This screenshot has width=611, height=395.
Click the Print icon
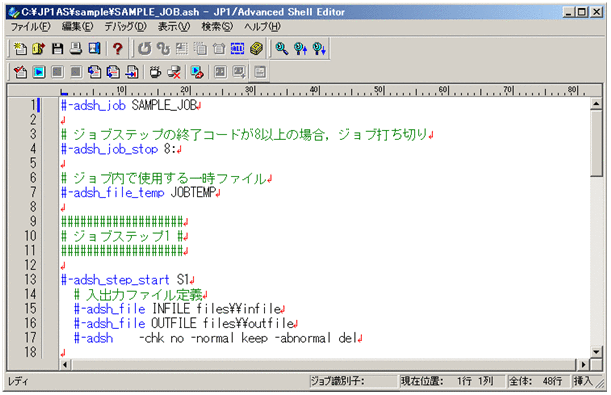pos(76,49)
